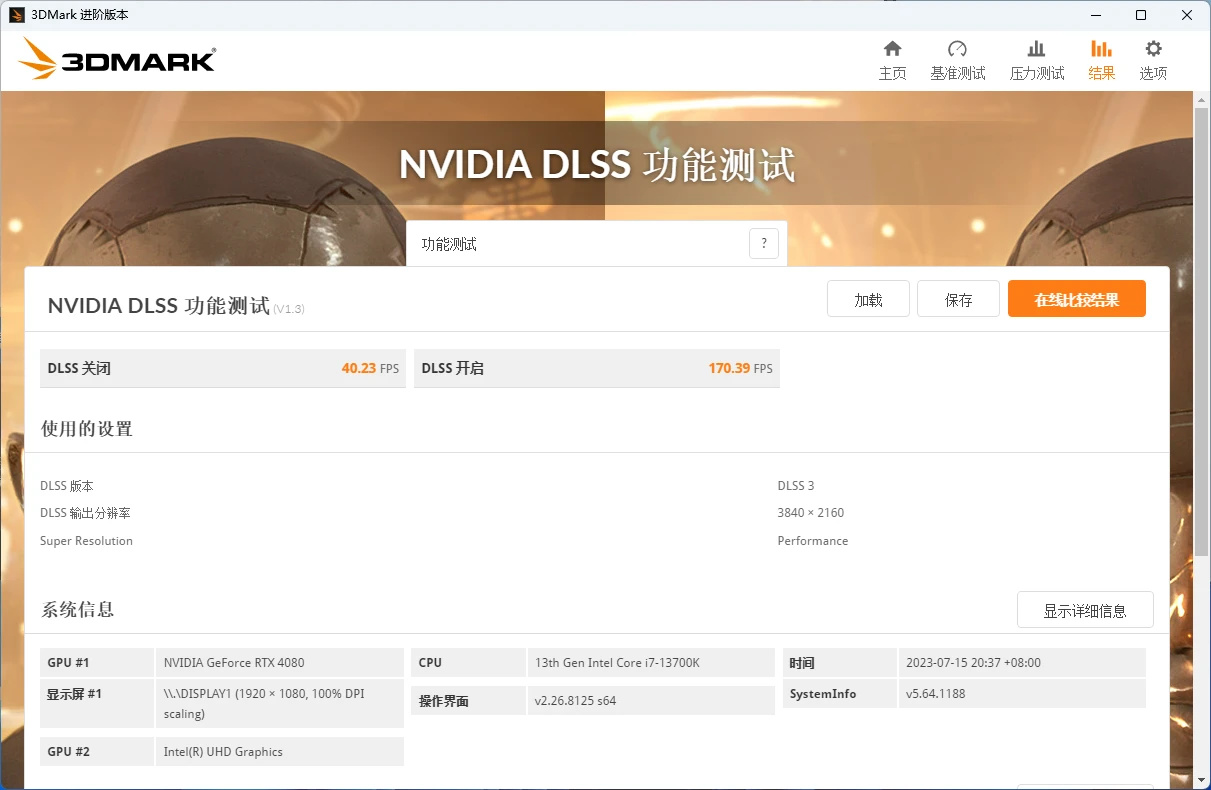The image size is (1211, 790).
Task: Click the \\.\DISPLAY1 display info cell
Action: (x=280, y=703)
